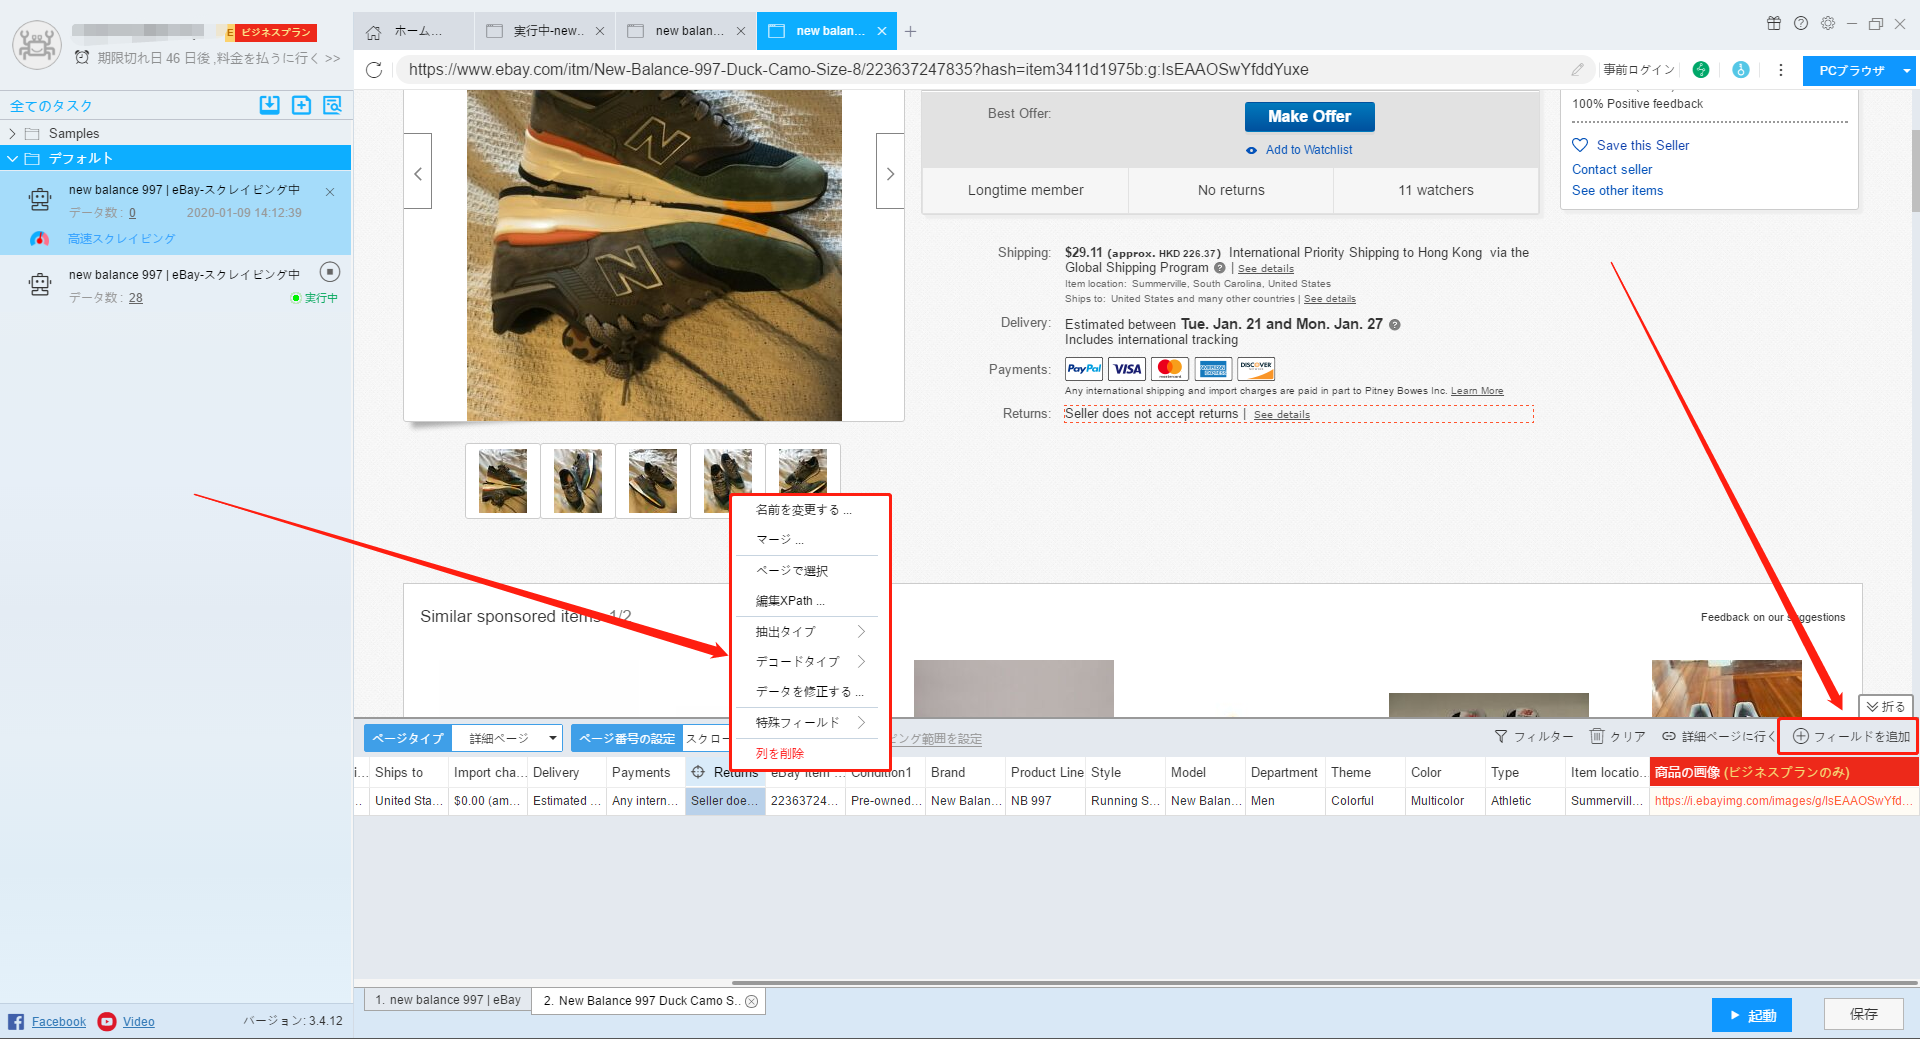Screen dimensions: 1920x1039
Task: Remove the first new balance 997 task via its X
Action: click(x=330, y=191)
